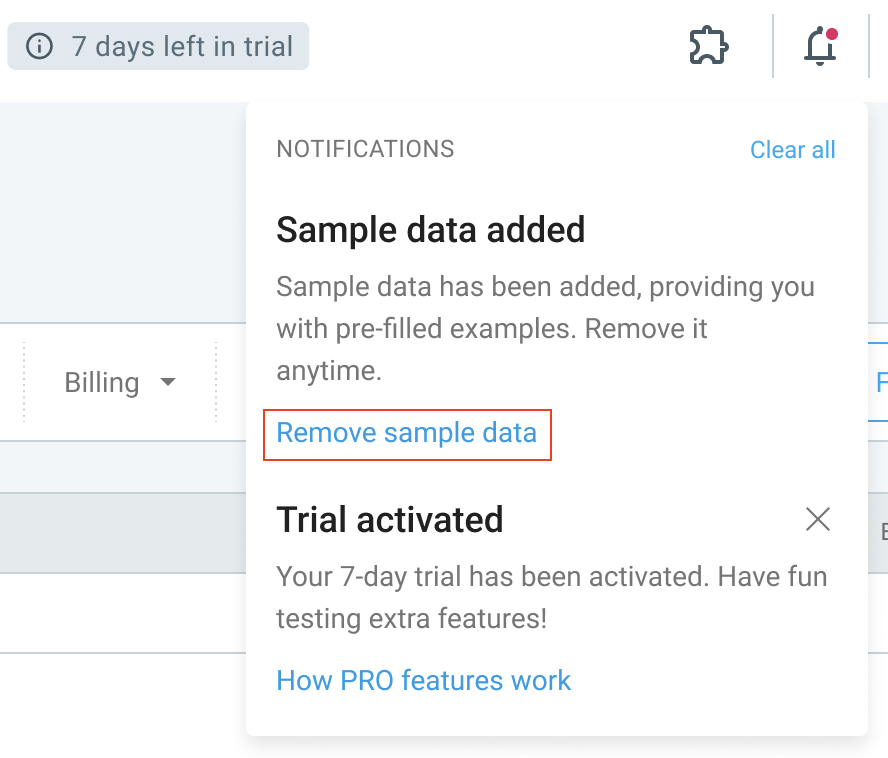Click dotted divider left of Billing
This screenshot has height=758, width=888.
(x=24, y=382)
